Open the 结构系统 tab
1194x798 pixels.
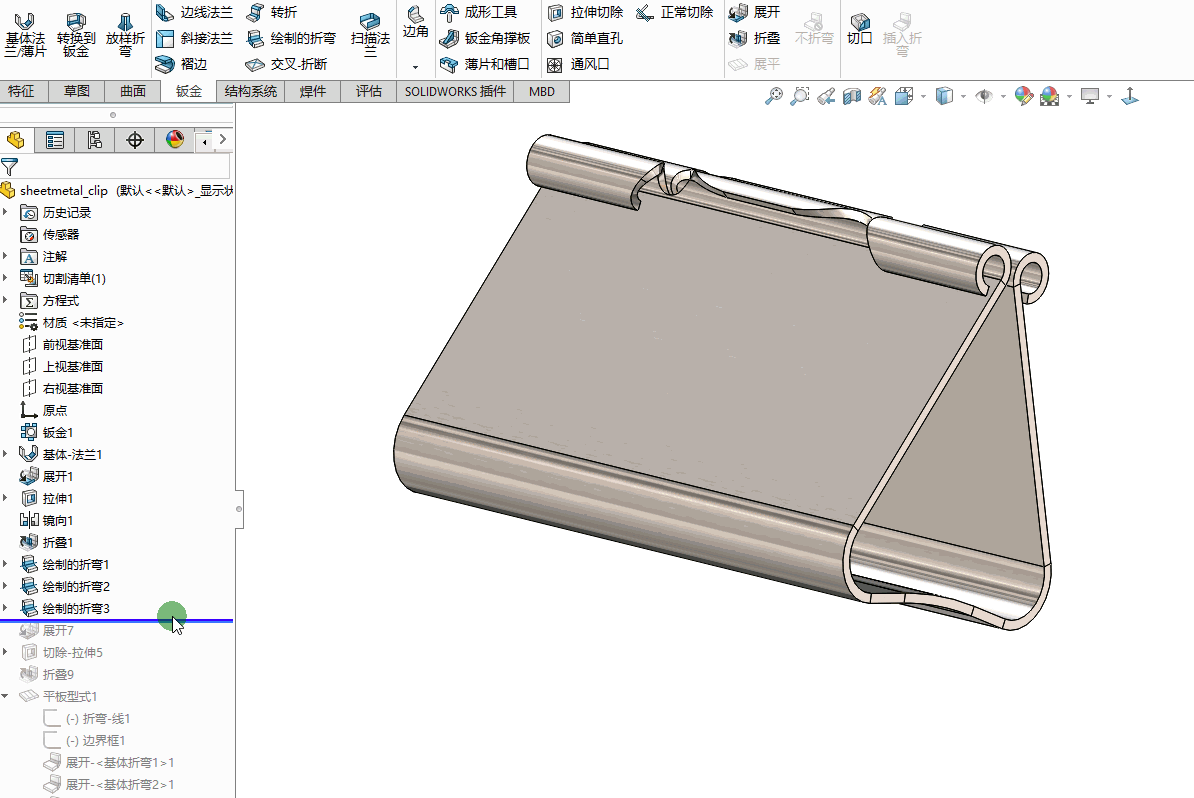click(x=251, y=91)
